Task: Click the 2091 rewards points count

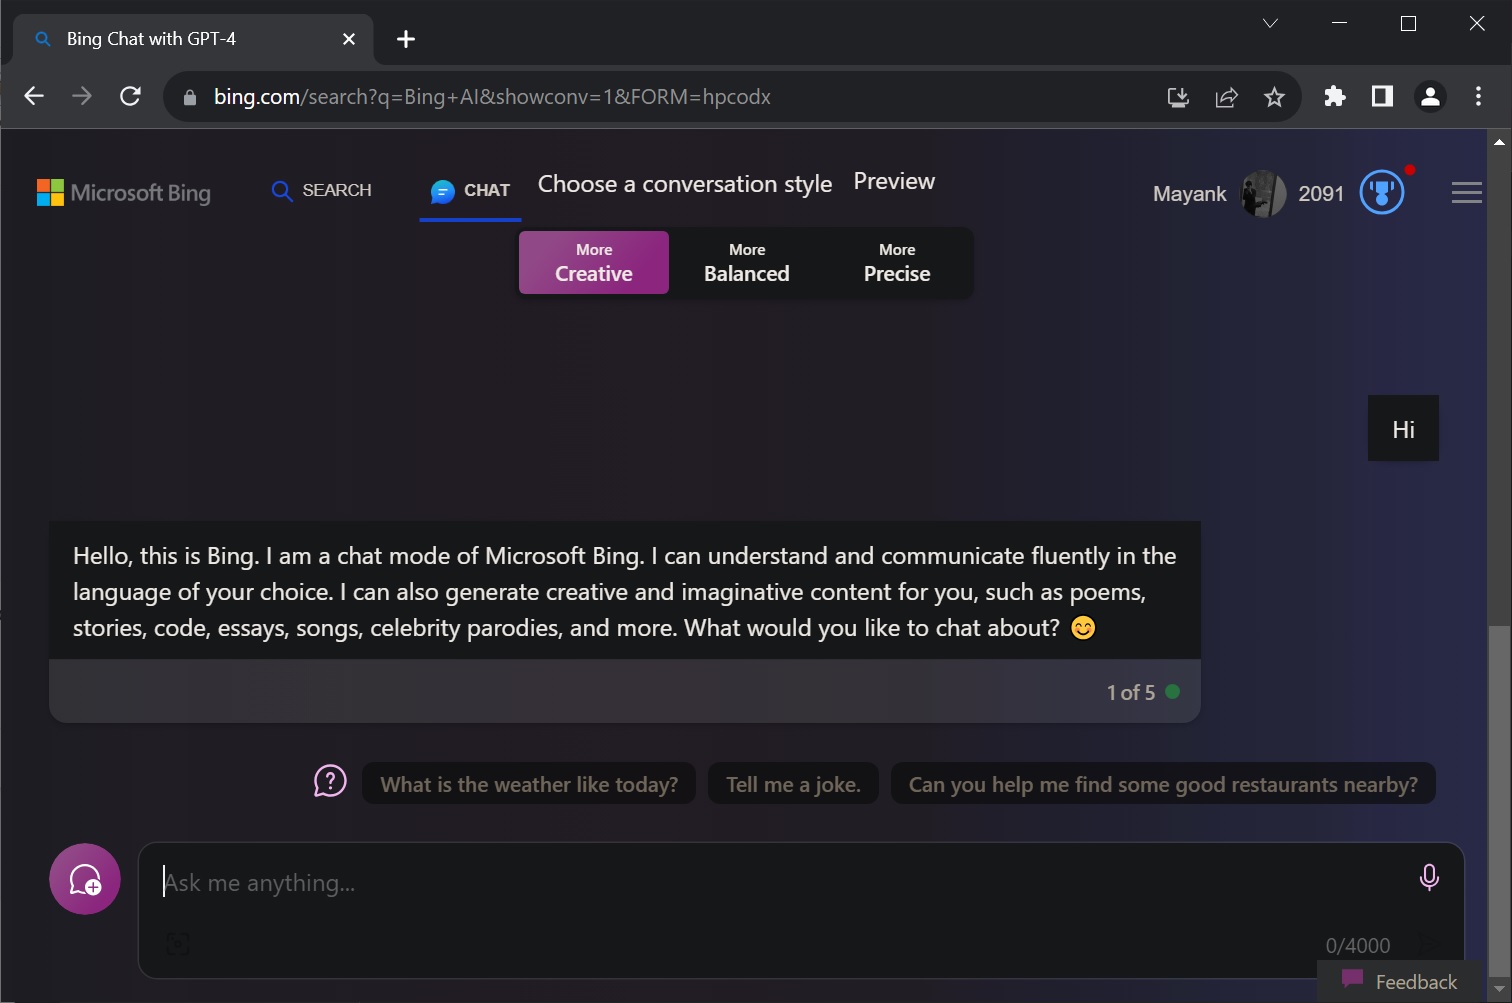Action: click(1321, 193)
